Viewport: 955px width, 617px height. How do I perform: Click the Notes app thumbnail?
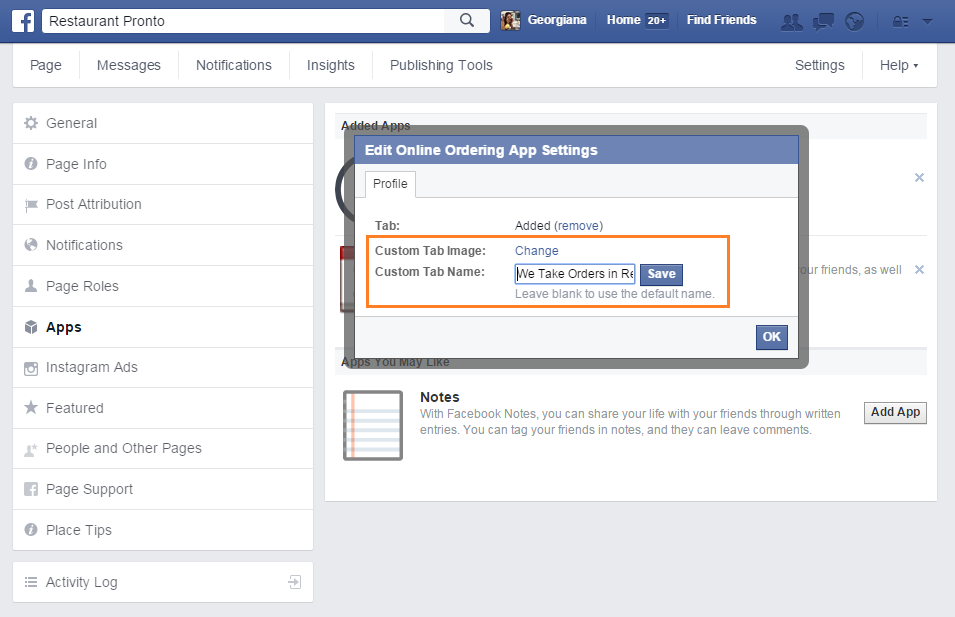point(373,425)
